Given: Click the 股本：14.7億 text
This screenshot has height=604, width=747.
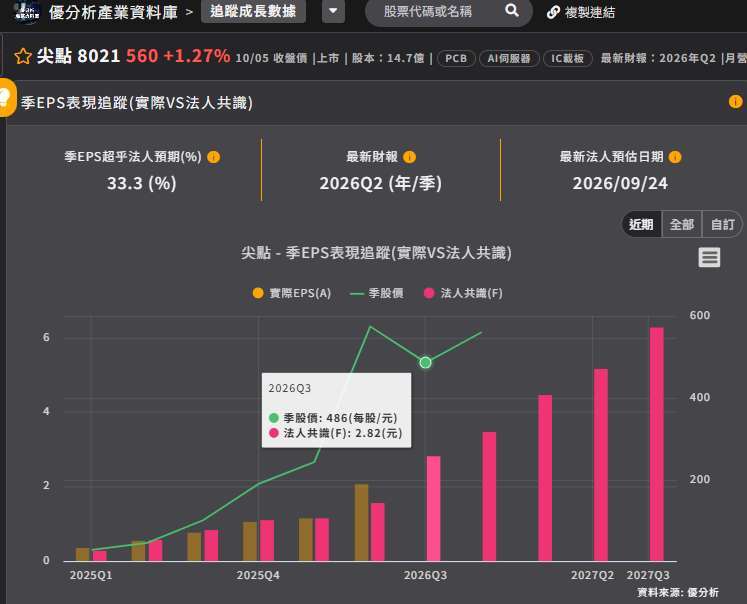Looking at the screenshot, I should click(388, 58).
